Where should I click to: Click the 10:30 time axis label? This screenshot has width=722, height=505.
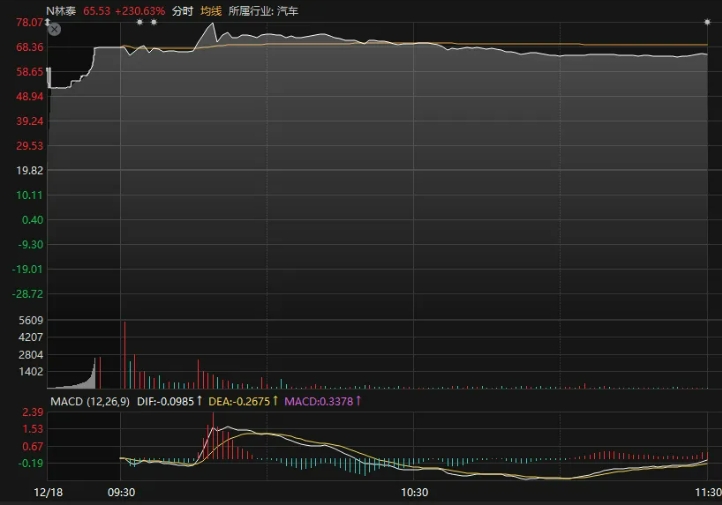[x=414, y=492]
